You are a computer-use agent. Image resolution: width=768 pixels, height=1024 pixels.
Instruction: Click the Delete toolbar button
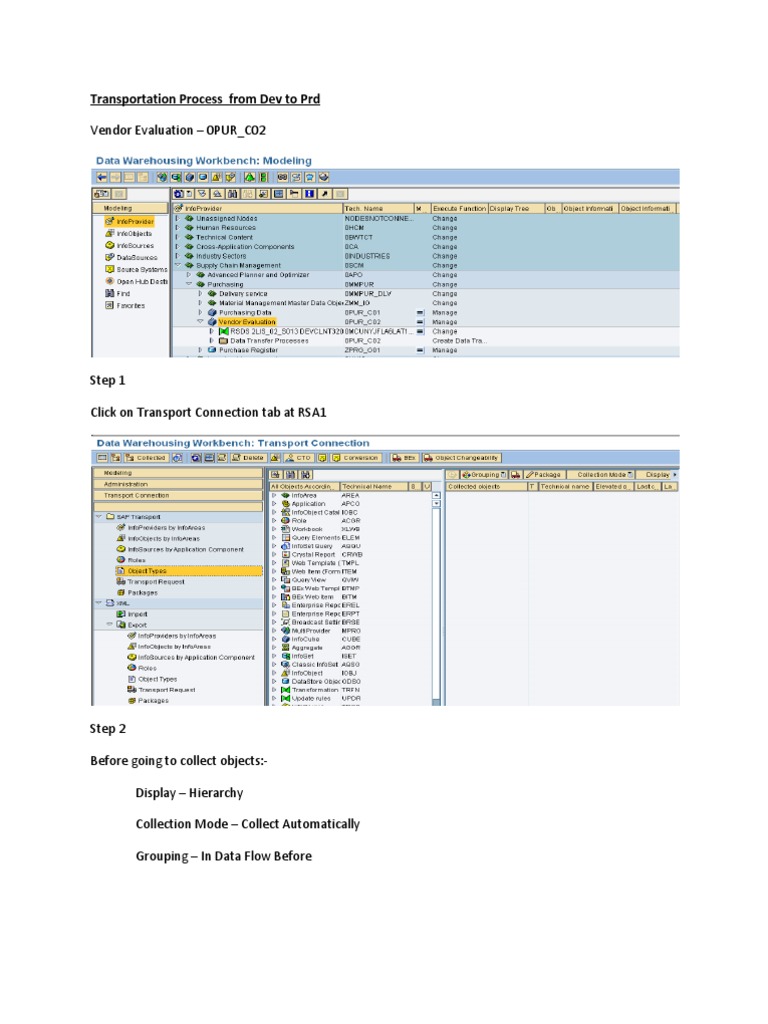[248, 458]
